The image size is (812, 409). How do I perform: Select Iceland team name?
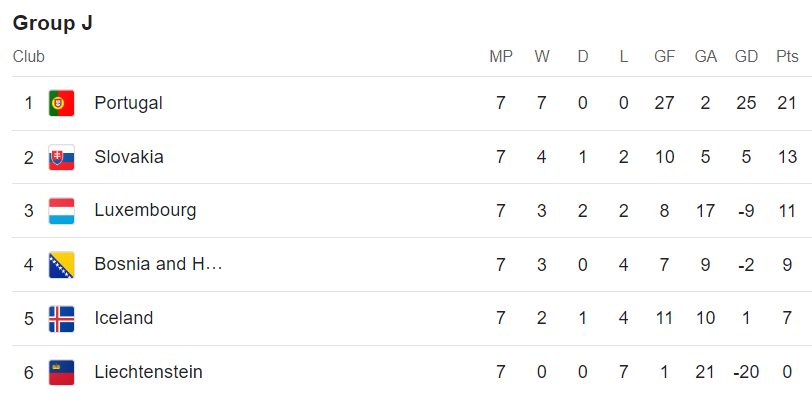124,319
